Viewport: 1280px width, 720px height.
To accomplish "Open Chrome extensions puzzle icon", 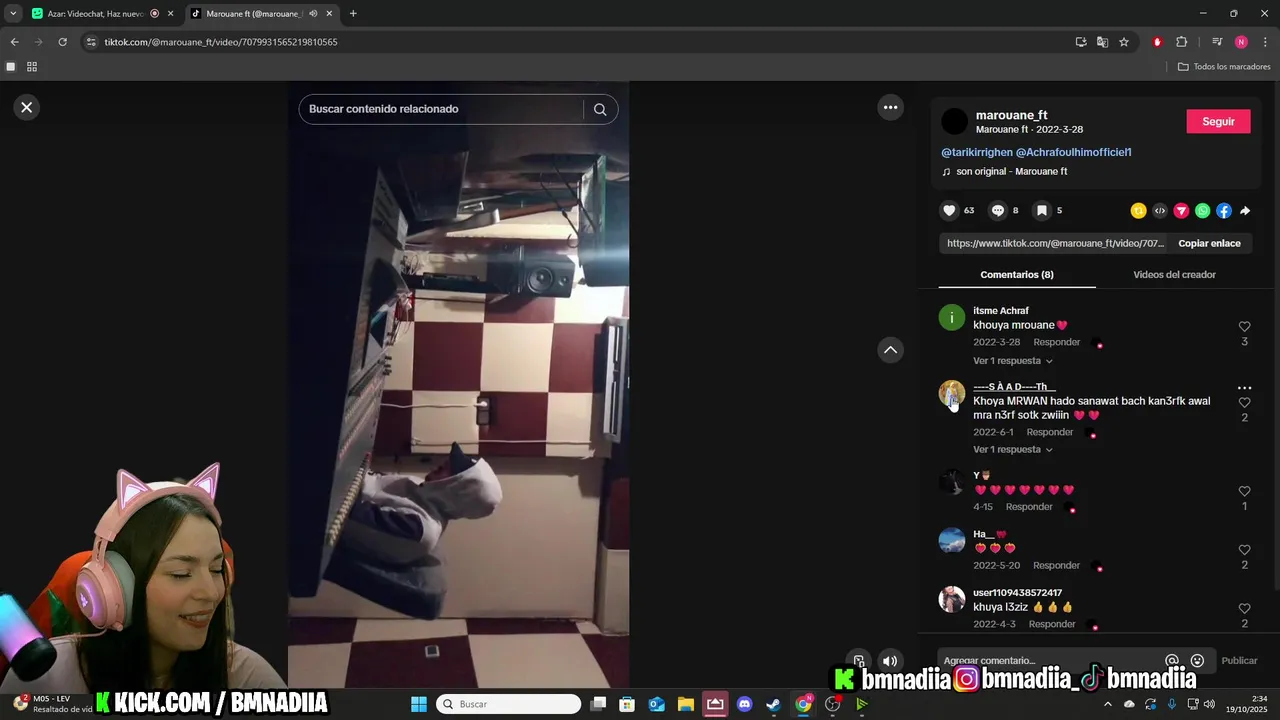I will [x=1181, y=42].
